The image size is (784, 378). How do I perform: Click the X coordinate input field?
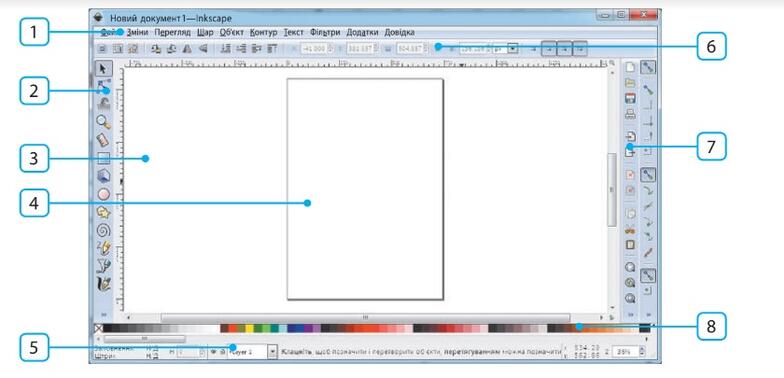click(317, 49)
